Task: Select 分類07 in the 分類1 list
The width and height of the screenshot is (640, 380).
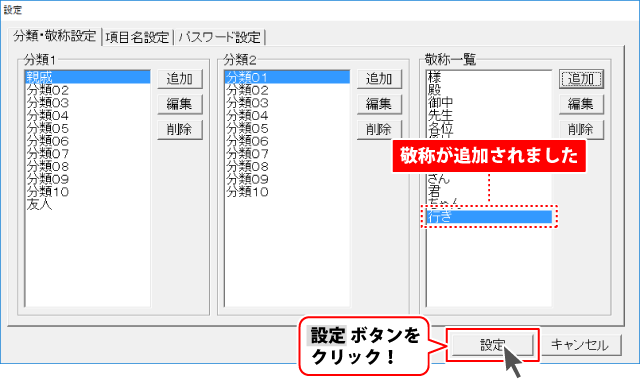Action: click(x=88, y=153)
